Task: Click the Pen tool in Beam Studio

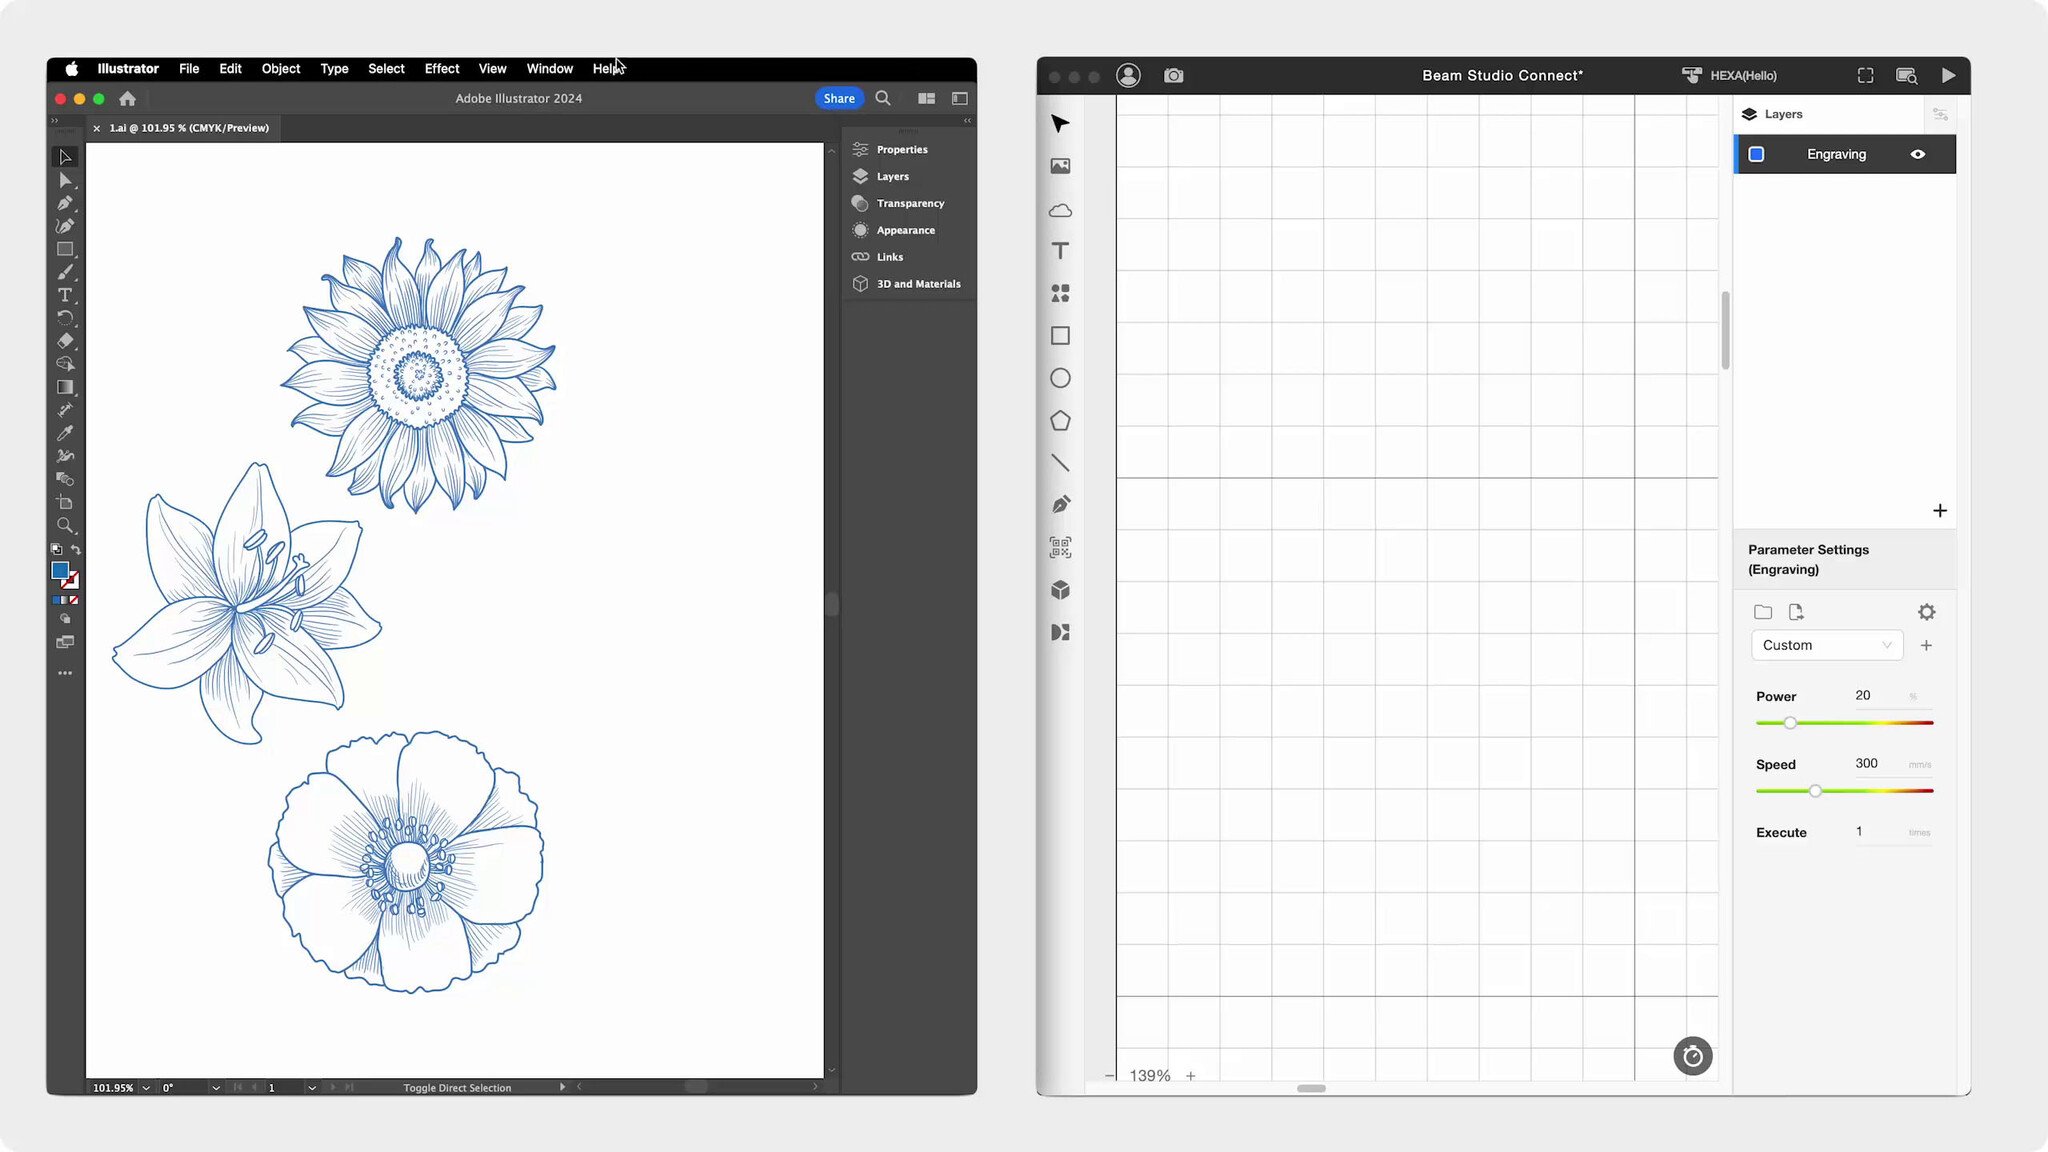Action: click(1060, 505)
